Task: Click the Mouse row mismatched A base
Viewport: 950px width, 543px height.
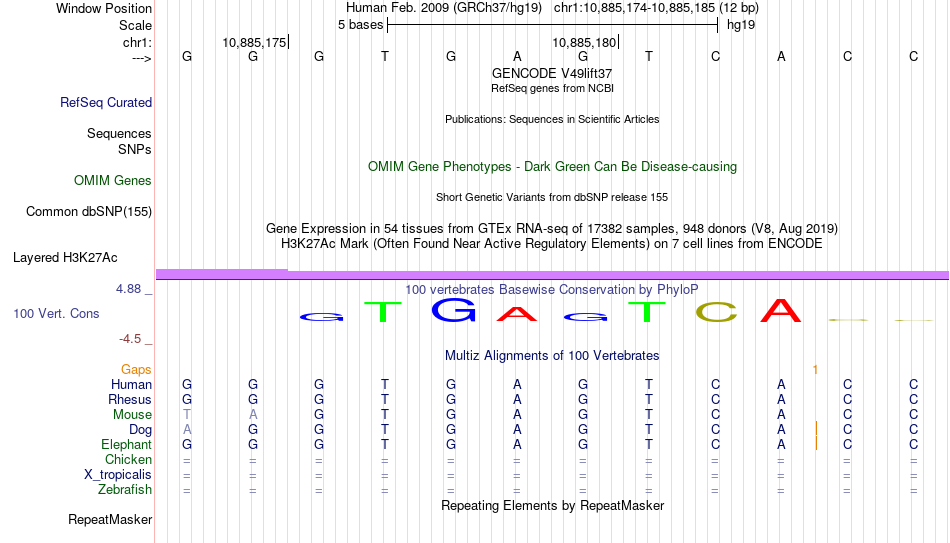Action: 253,415
